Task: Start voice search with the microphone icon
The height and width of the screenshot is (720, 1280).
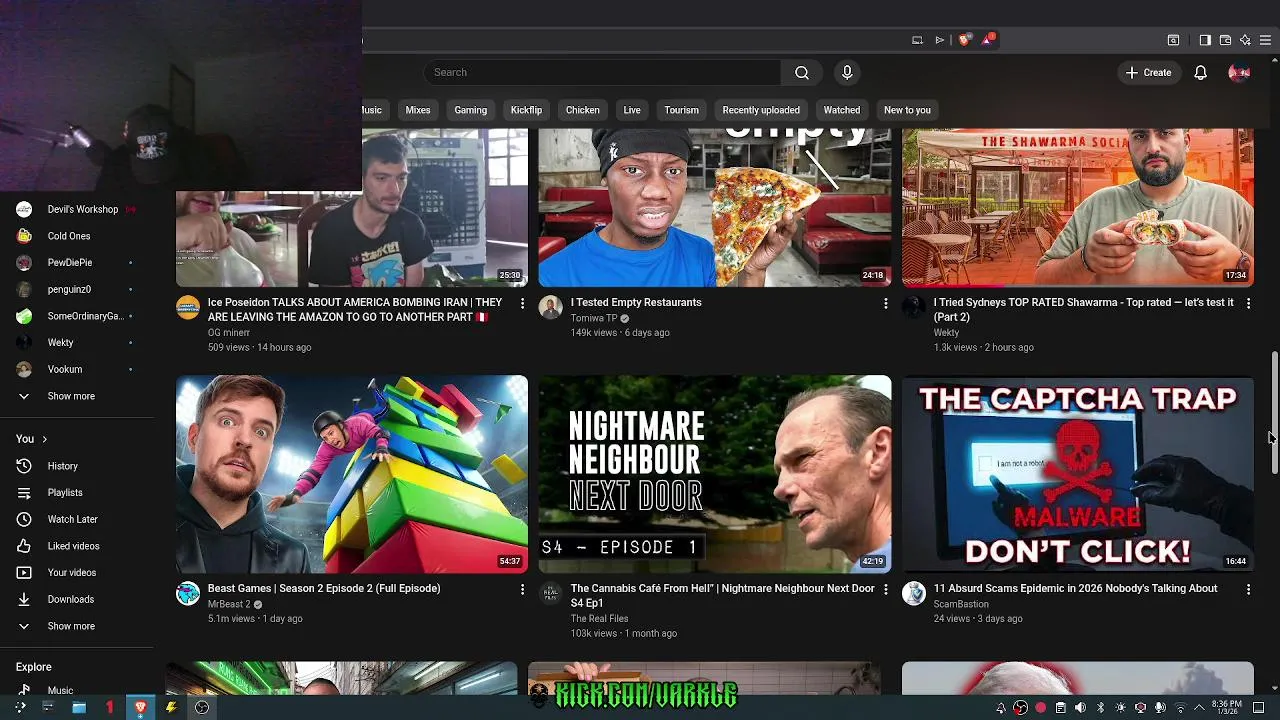Action: [x=847, y=72]
